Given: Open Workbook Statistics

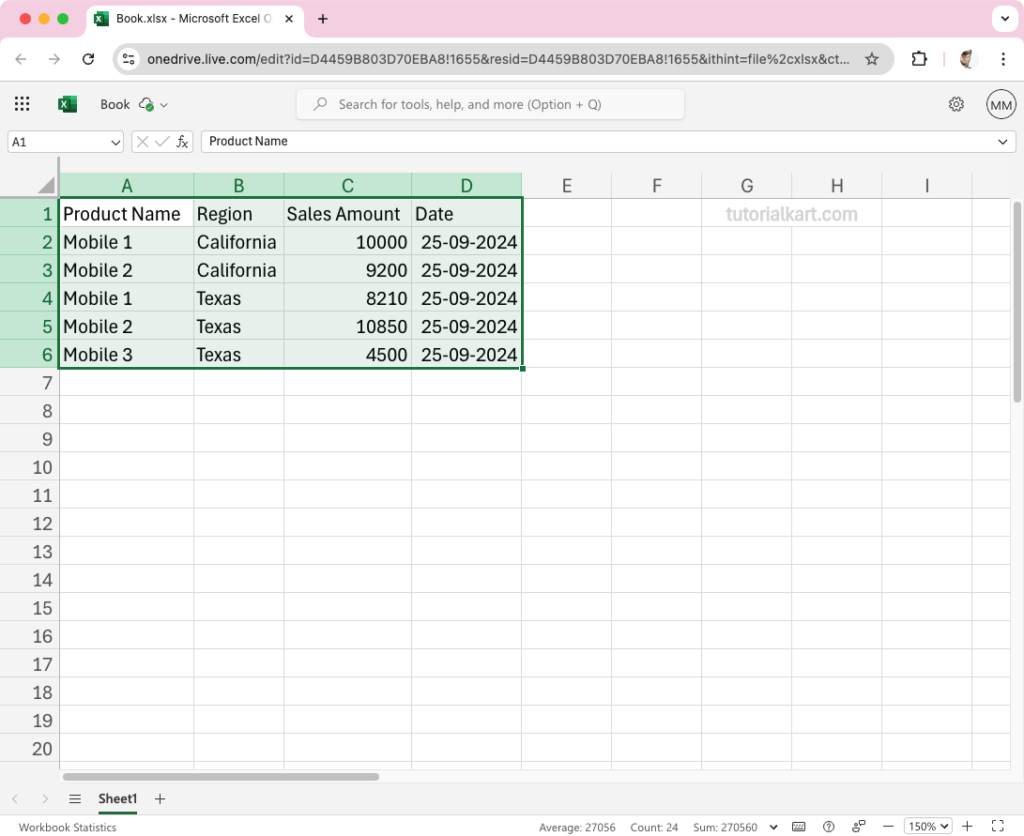Looking at the screenshot, I should pyautogui.click(x=66, y=828).
